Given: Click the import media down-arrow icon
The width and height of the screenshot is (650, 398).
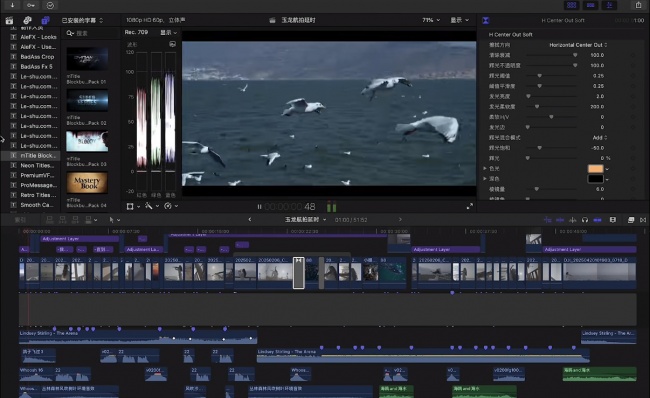Looking at the screenshot, I should coord(12,5).
